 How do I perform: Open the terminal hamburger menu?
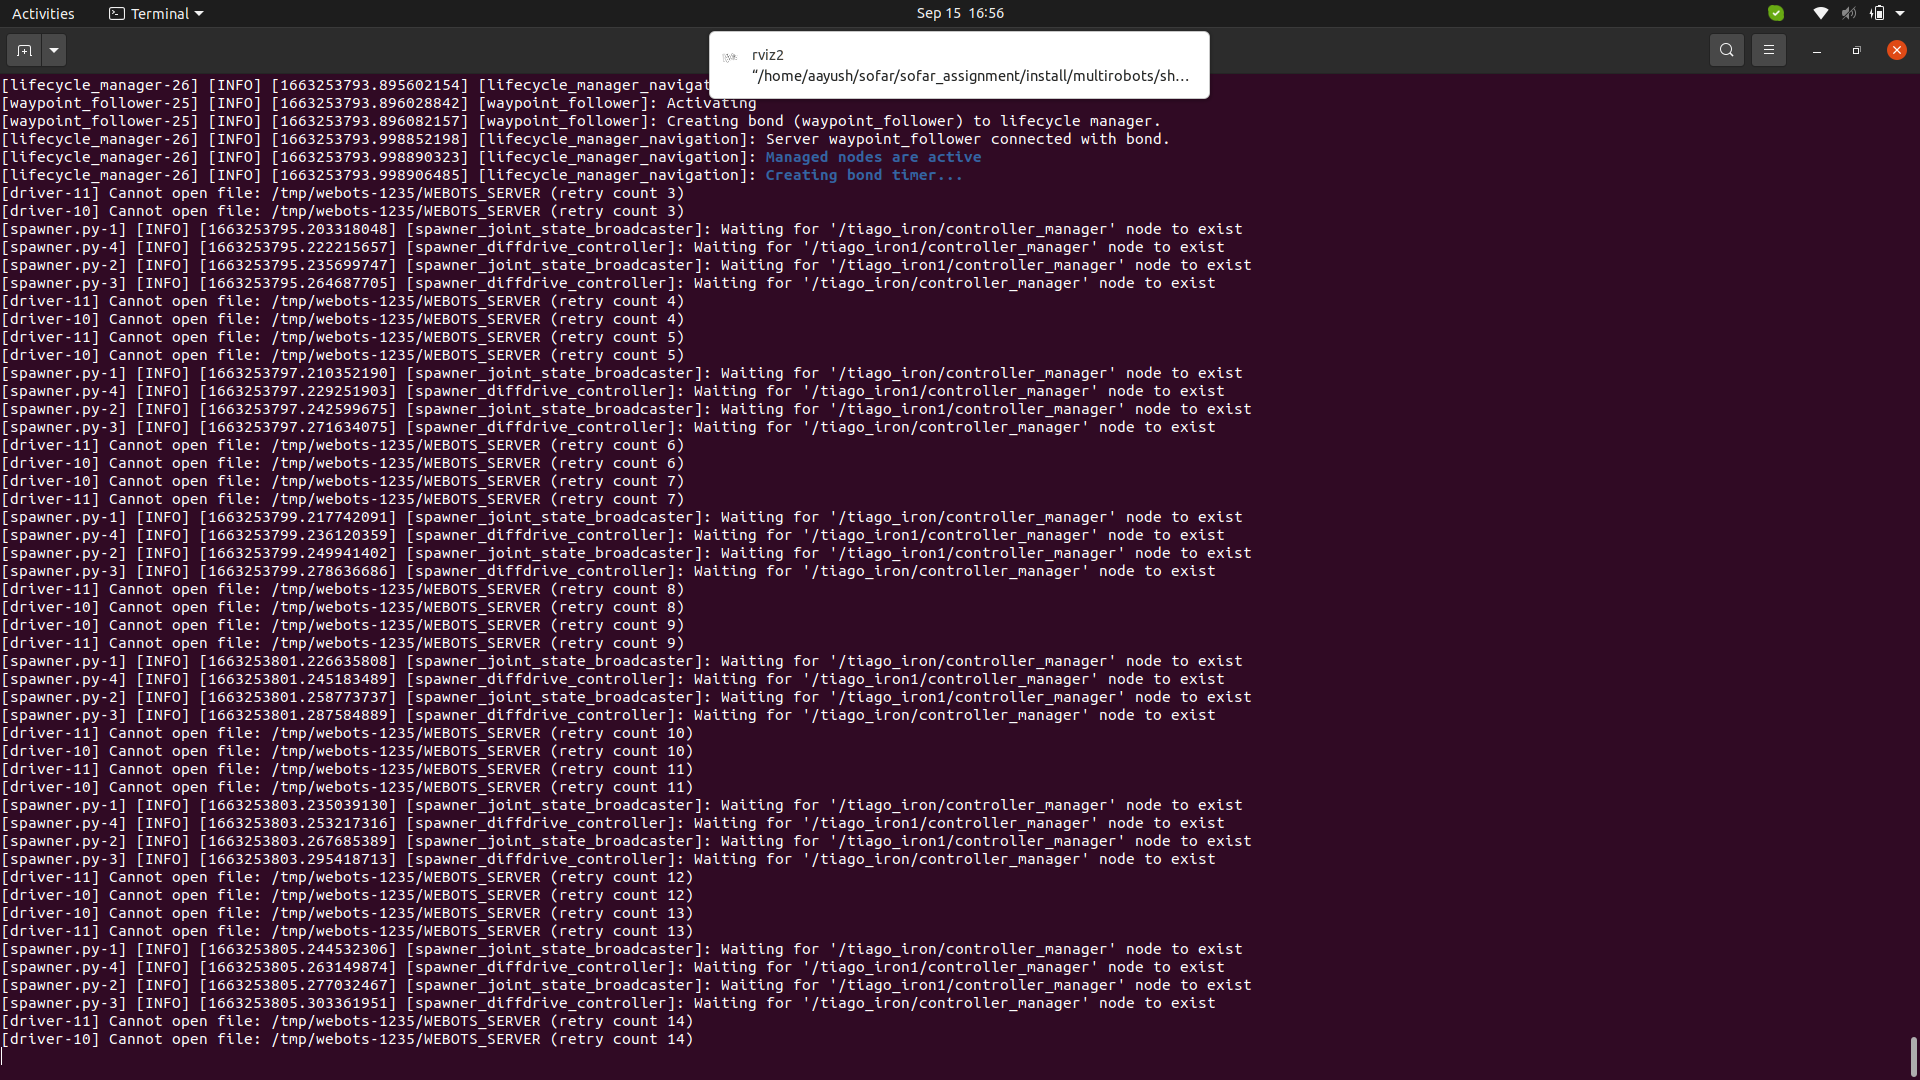tap(1769, 50)
